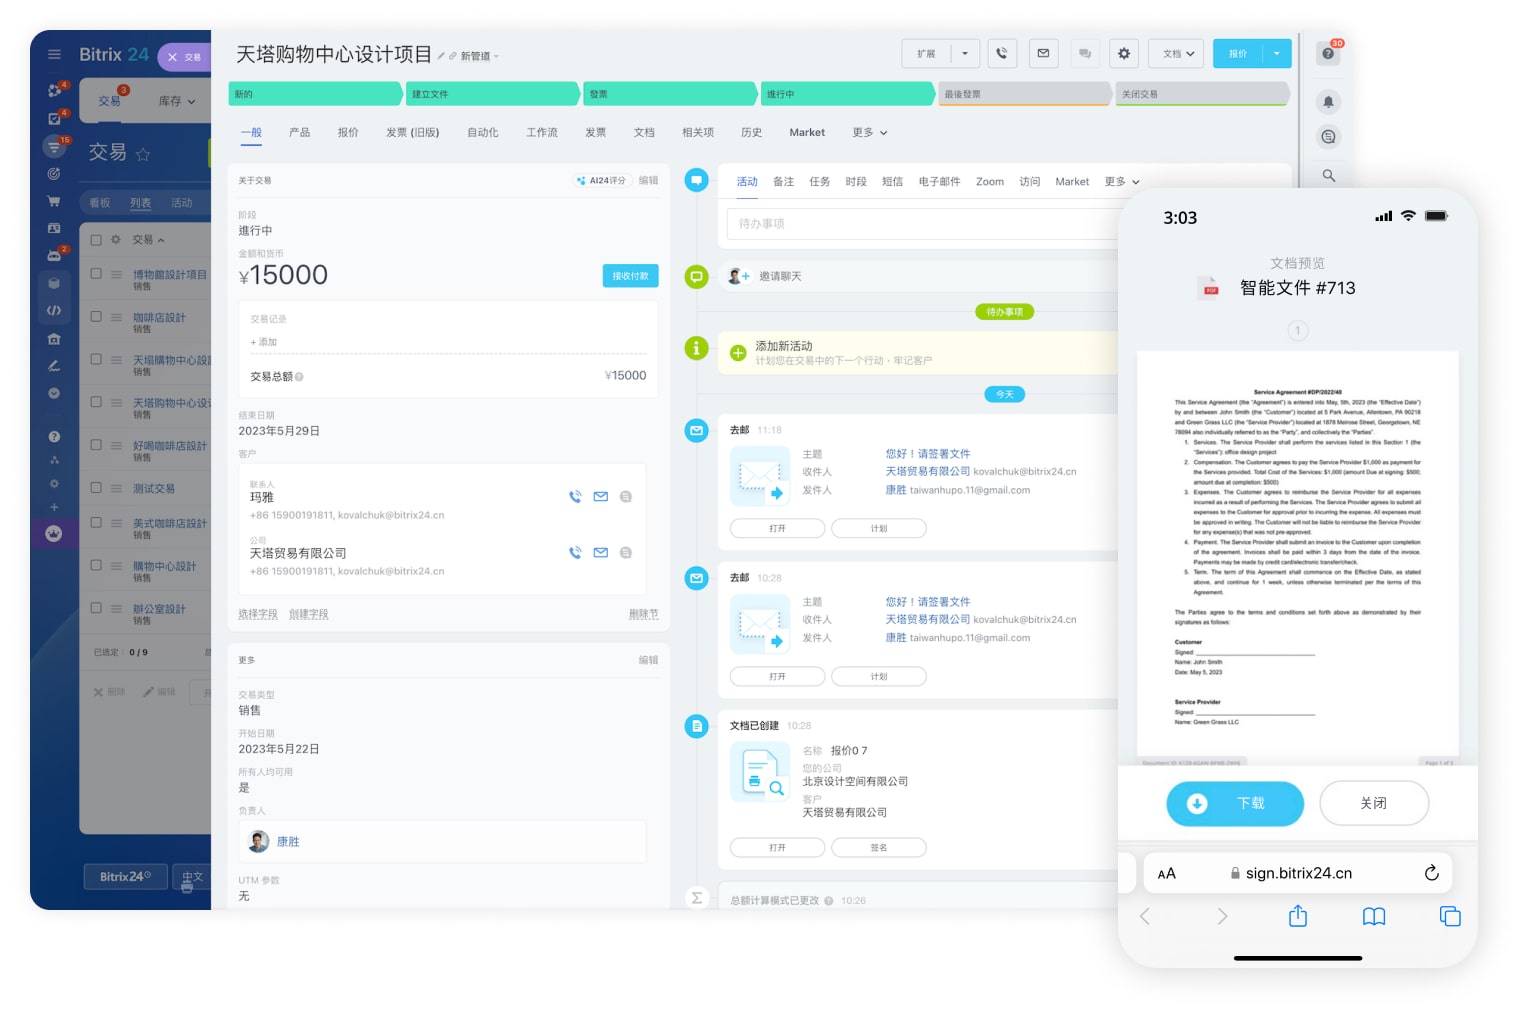Screen dimensions: 1524x1014
Task: Click the 康胜 responsible person link
Action: (x=288, y=842)
